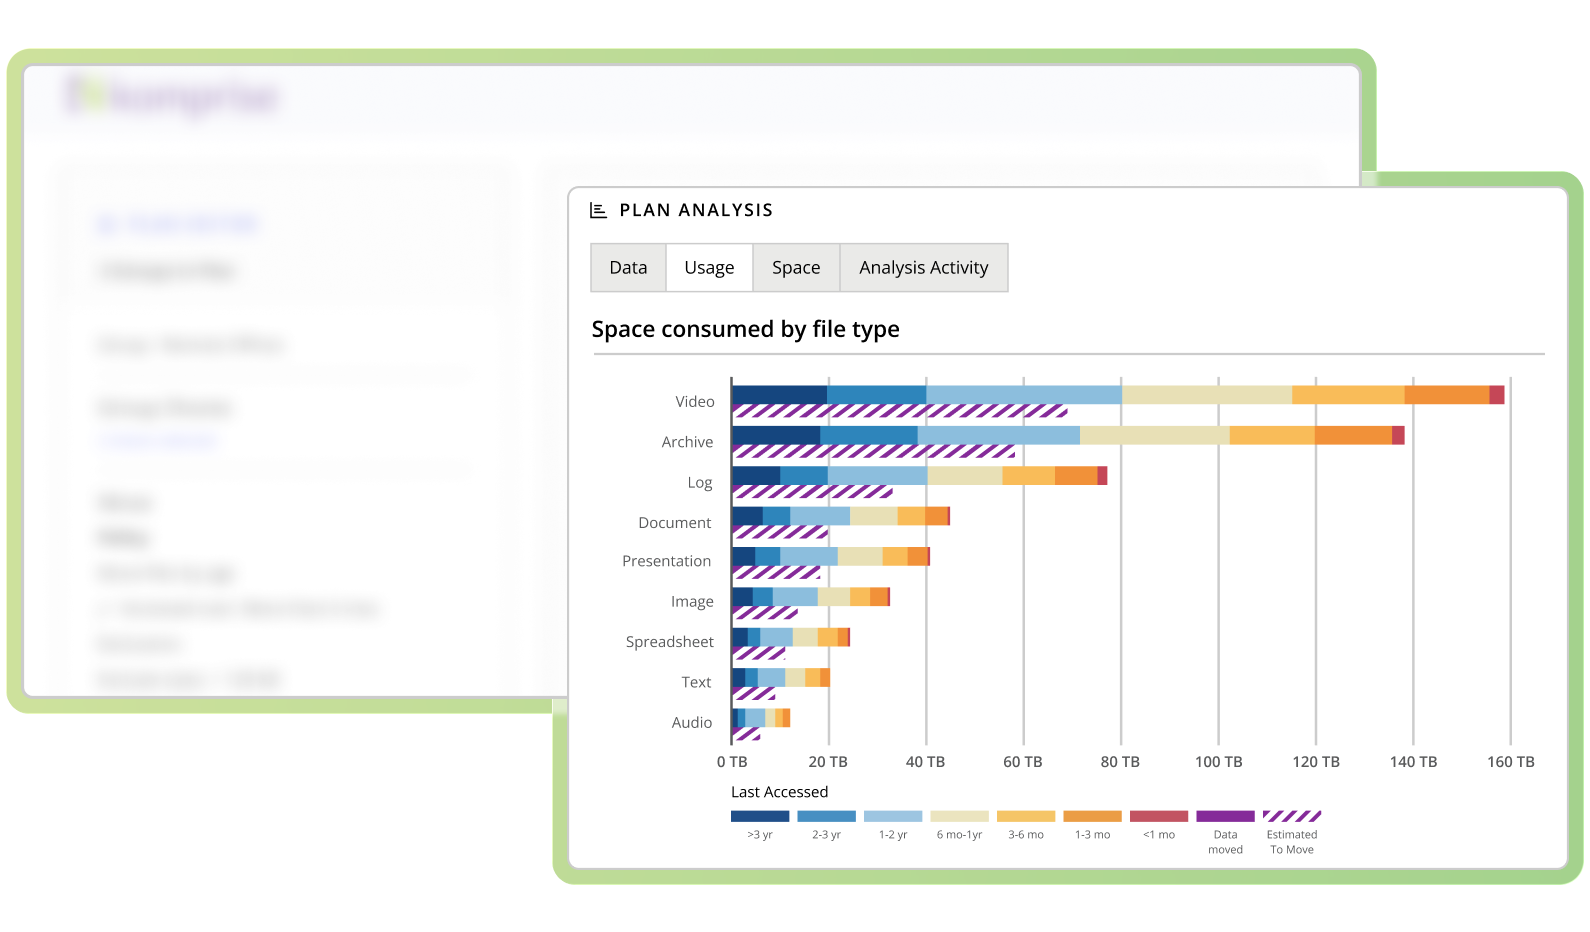Click the 3-6 mo legend swatch
This screenshot has height=932, width=1590.
point(1026,816)
